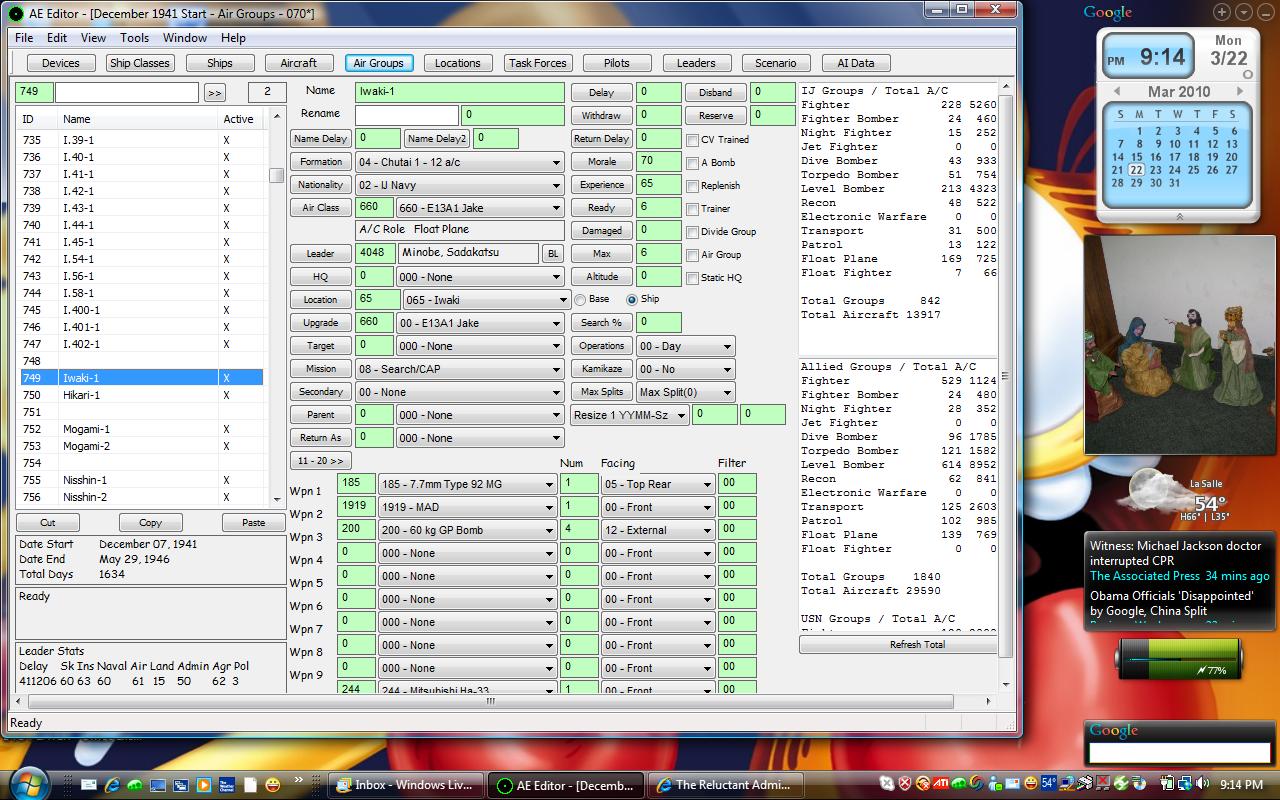
Task: Open Windows Mail quick launch icon
Action: (x=89, y=785)
